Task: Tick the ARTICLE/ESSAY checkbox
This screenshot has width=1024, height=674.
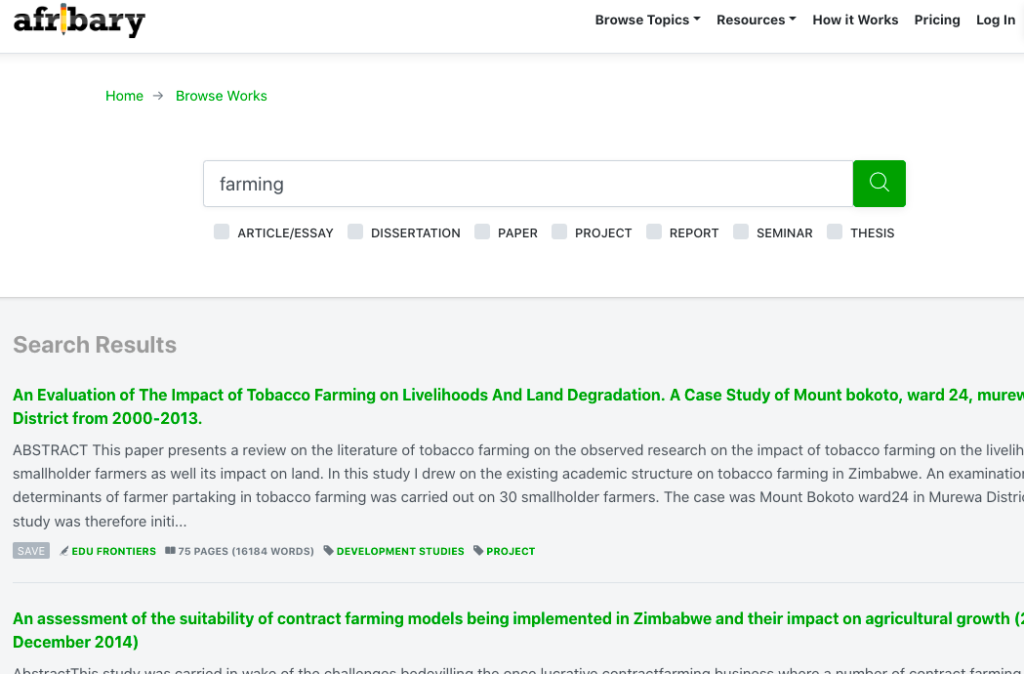Action: coord(222,232)
